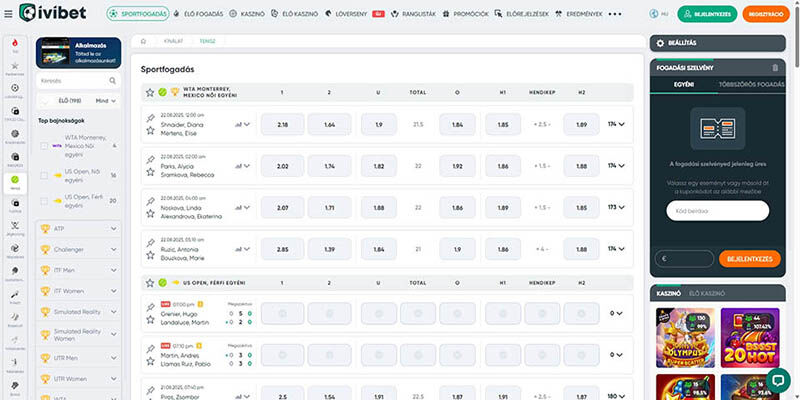Open the Mind filter dropdown
Screen dimensions: 800x400
coord(106,101)
